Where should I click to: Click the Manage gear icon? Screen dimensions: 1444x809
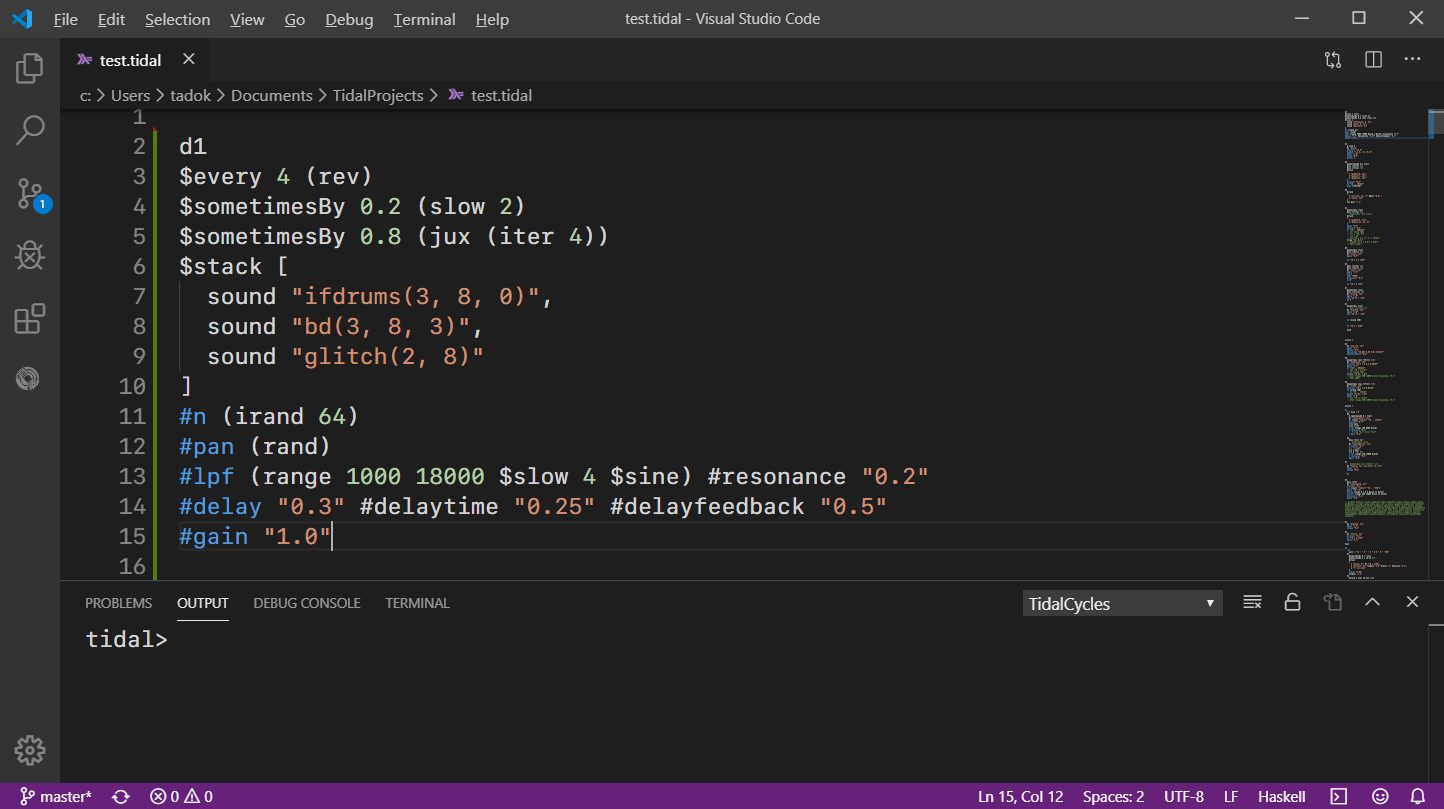click(x=30, y=750)
